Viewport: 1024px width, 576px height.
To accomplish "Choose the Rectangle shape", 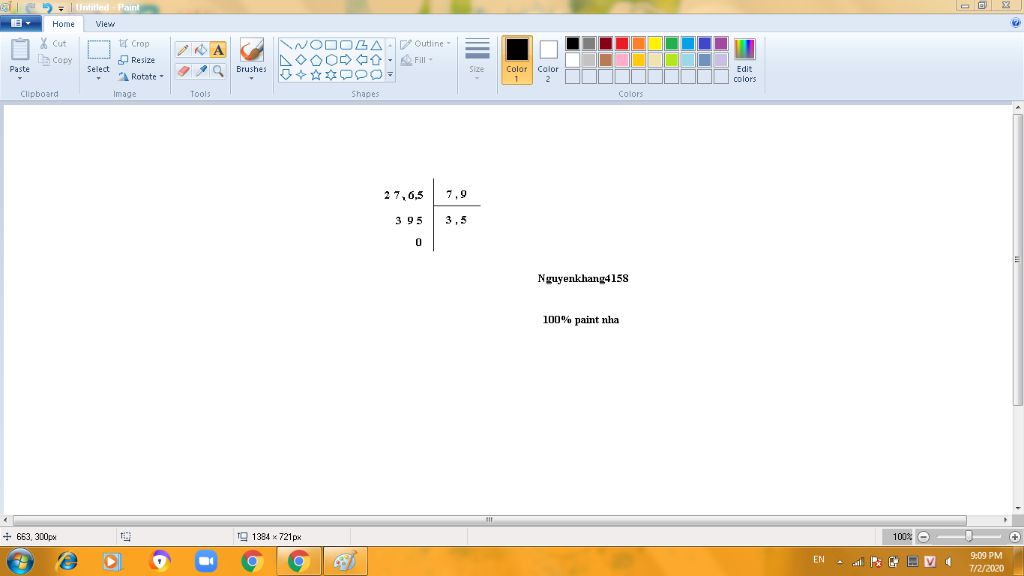I will (x=330, y=45).
